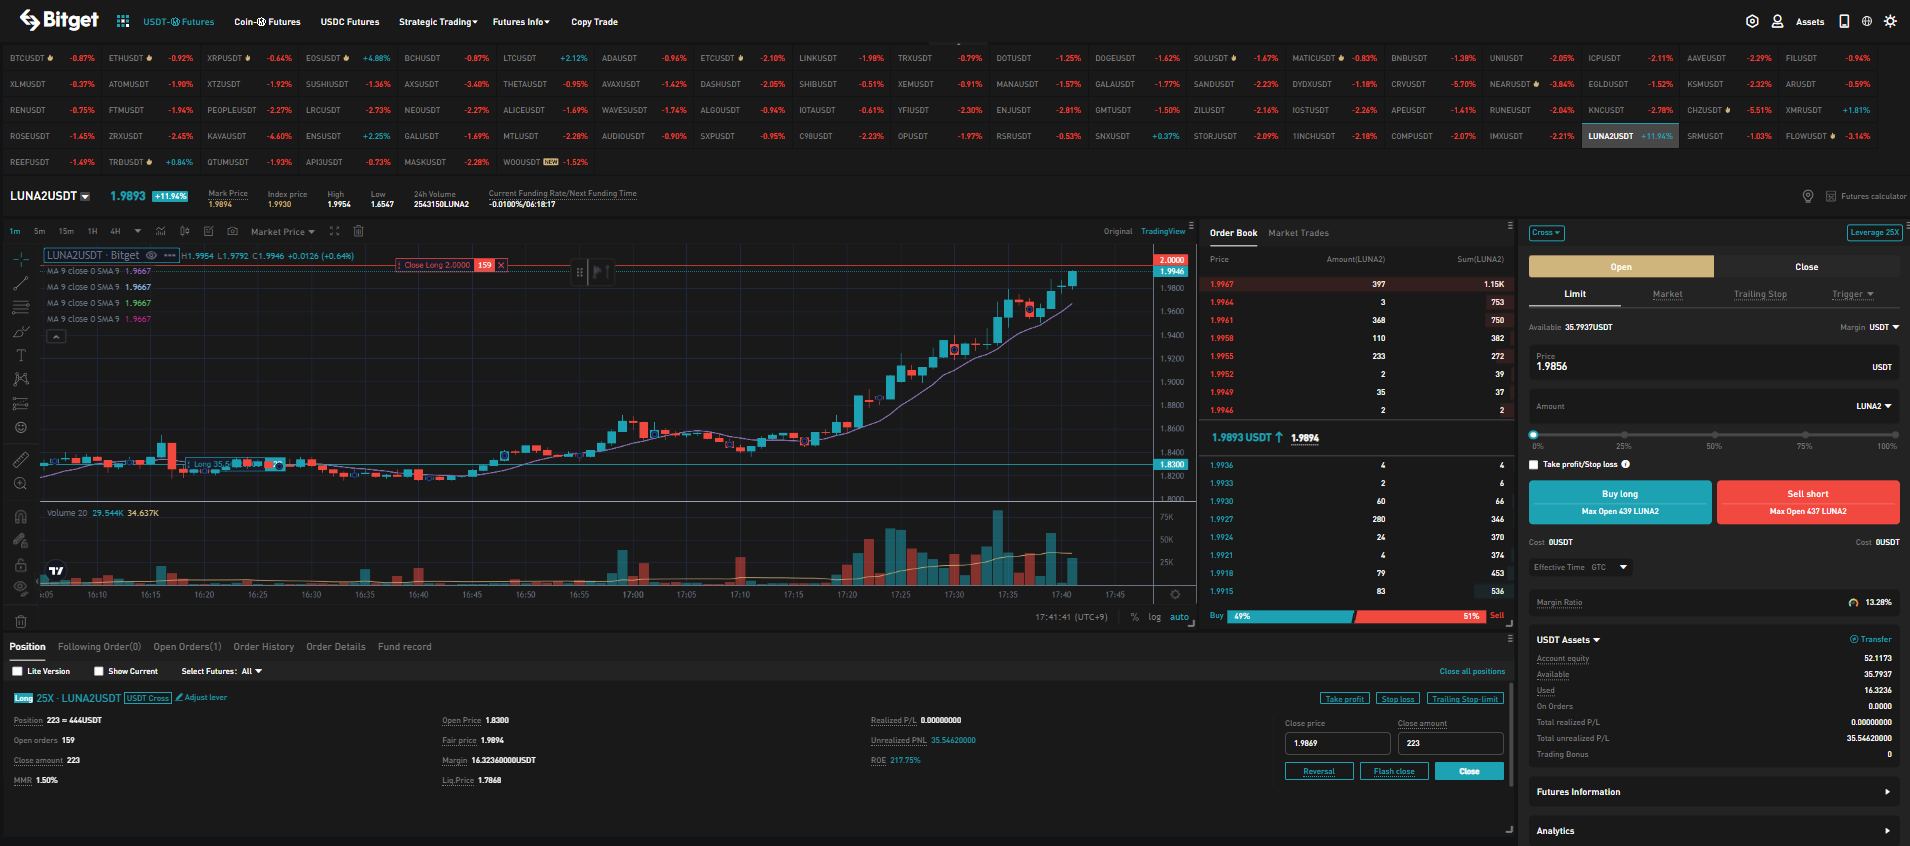Open mobile app download icon
The image size is (1910, 846).
(x=1844, y=21)
